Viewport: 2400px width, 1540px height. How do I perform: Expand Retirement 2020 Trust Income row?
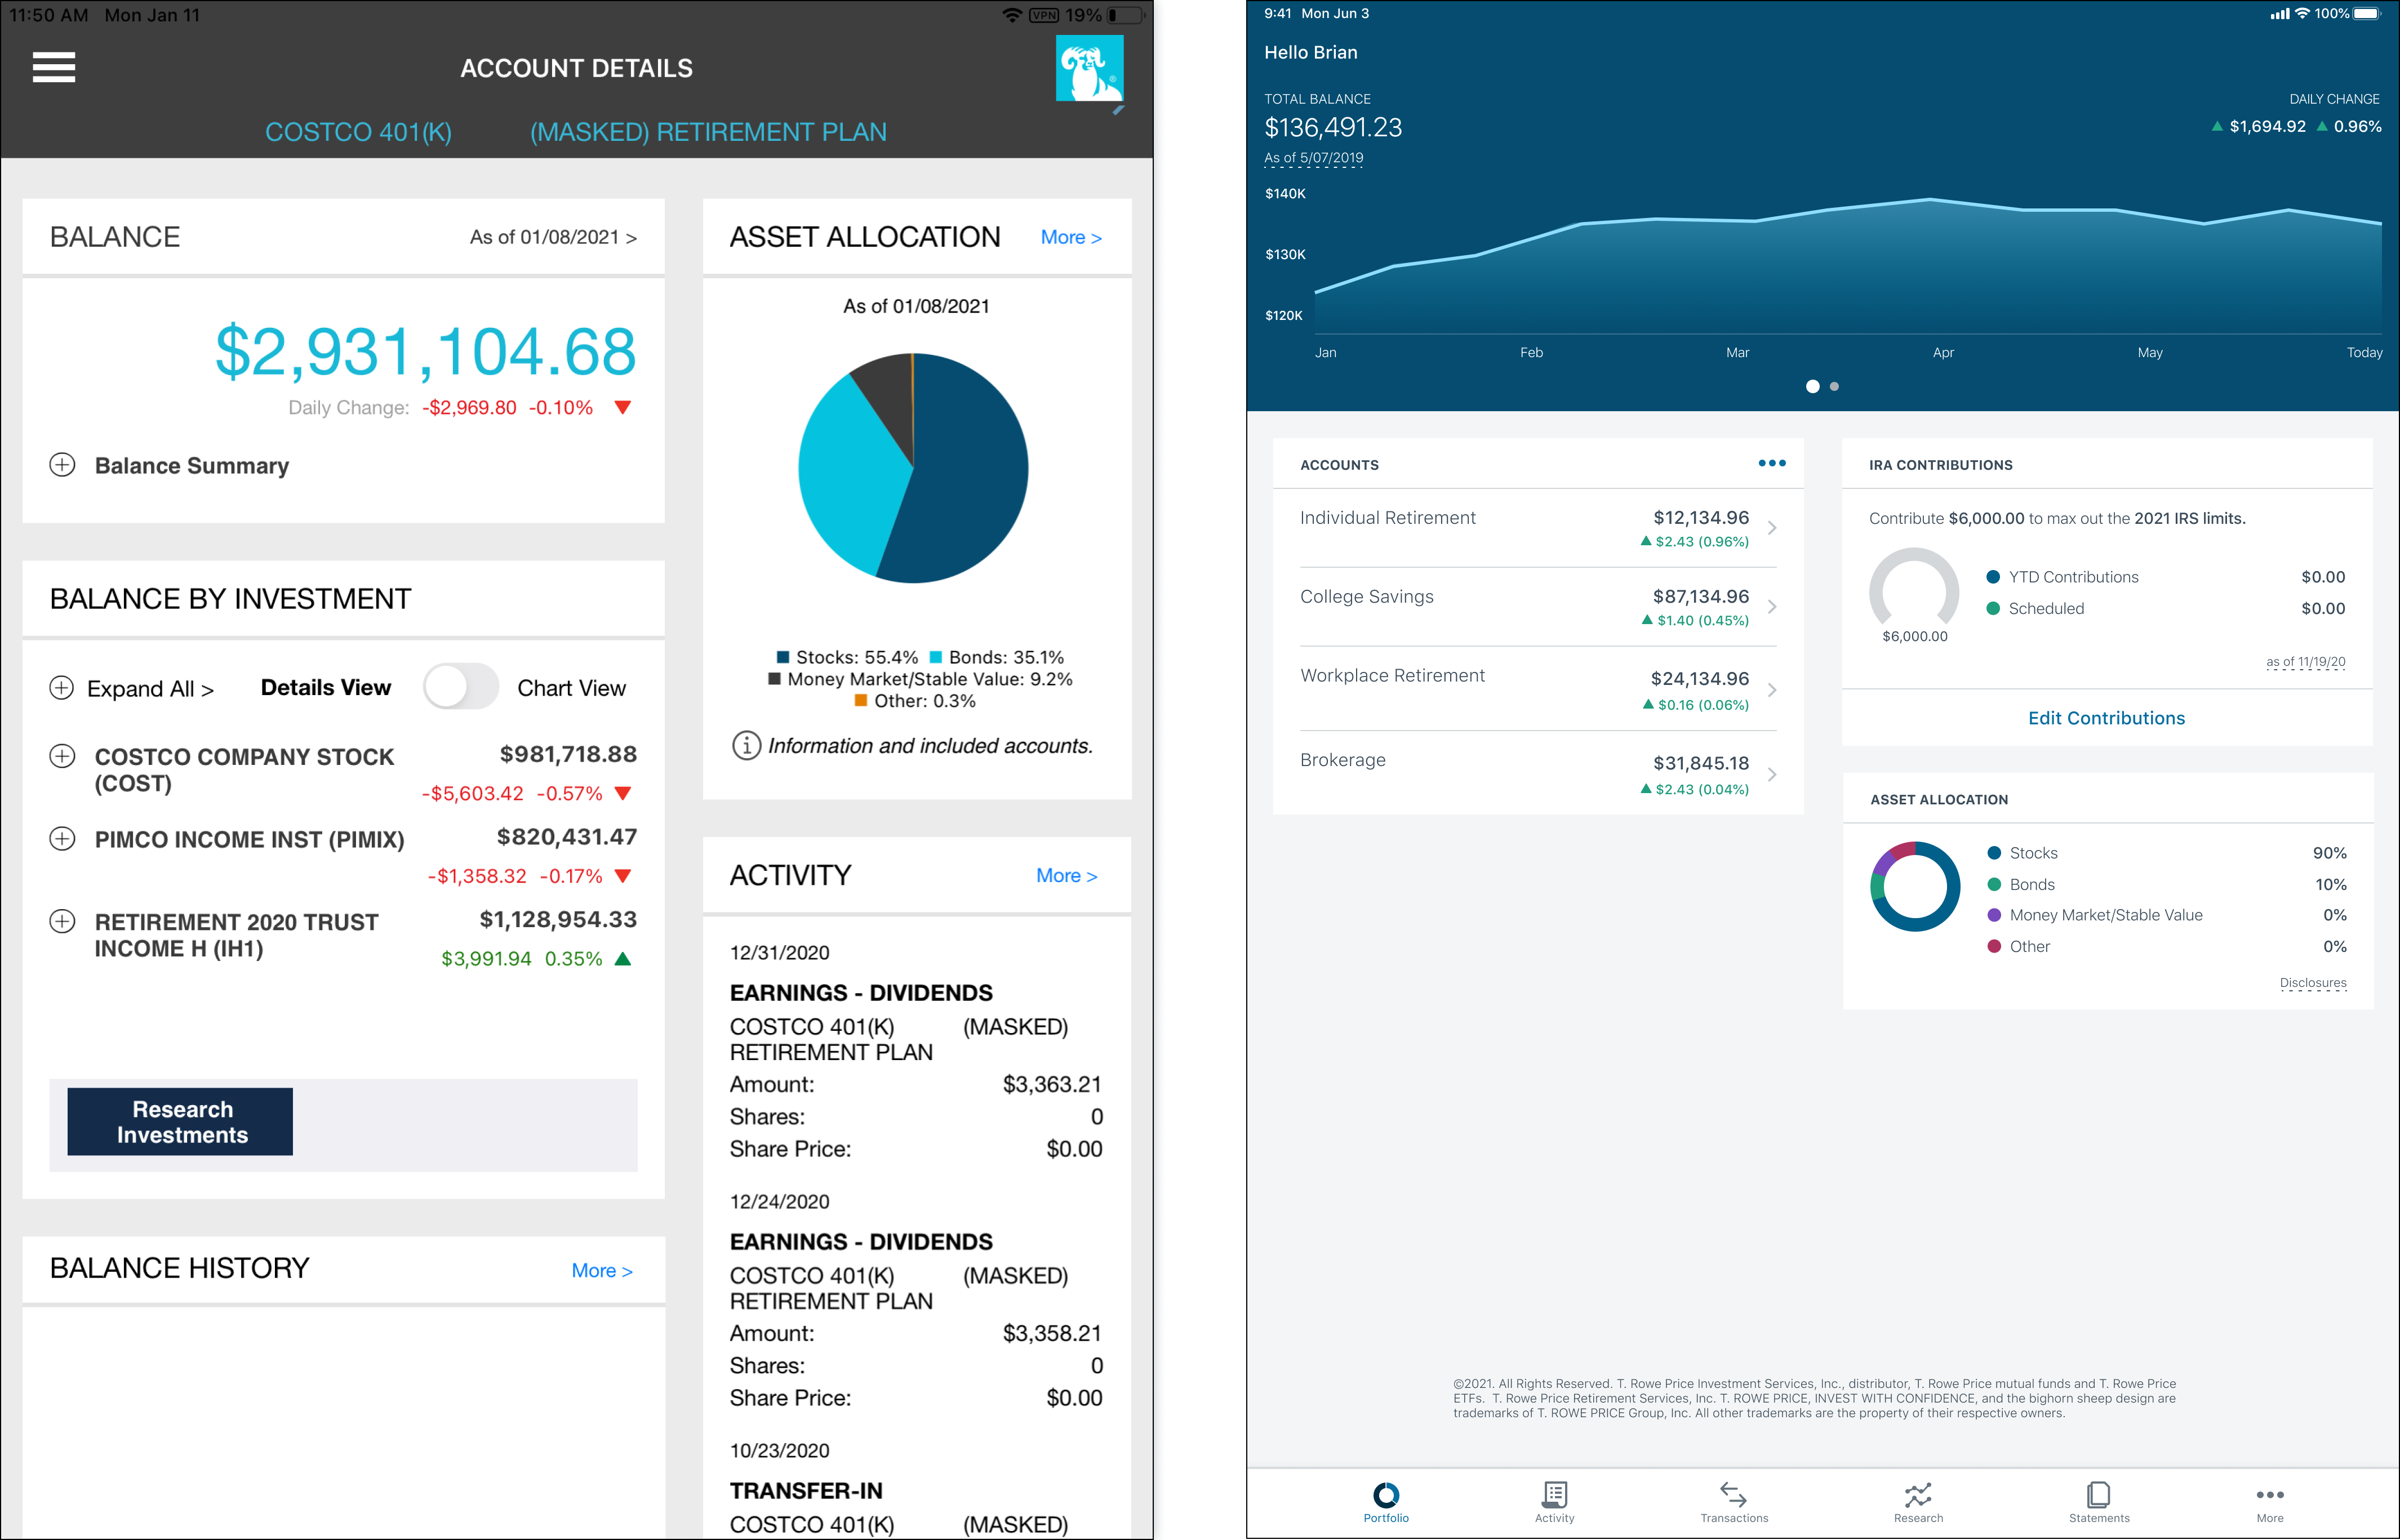coord(62,921)
